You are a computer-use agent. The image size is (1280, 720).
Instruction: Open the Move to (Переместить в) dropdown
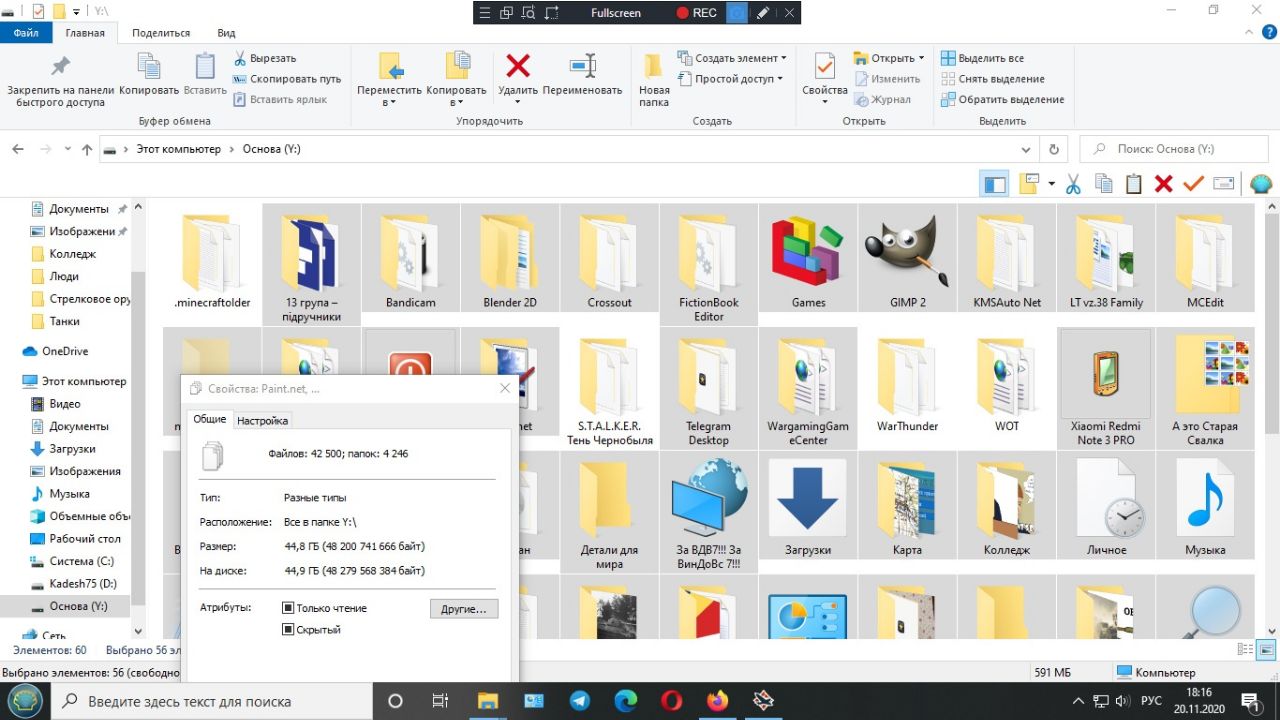(389, 96)
